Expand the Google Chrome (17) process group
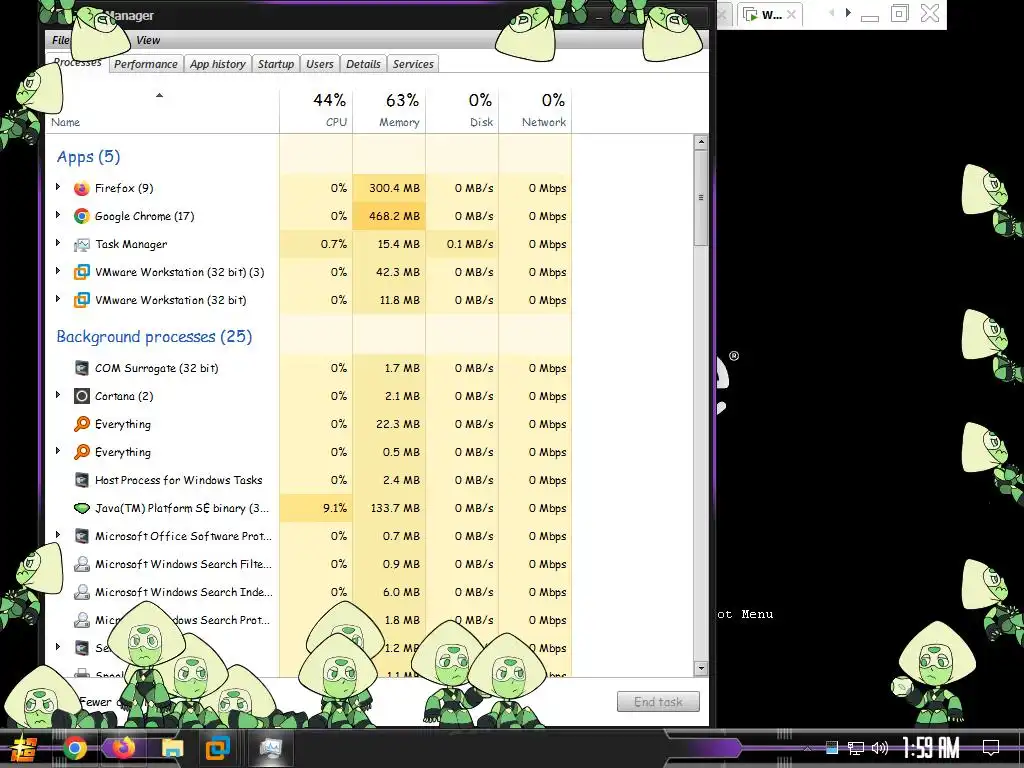1024x768 pixels. (x=57, y=216)
